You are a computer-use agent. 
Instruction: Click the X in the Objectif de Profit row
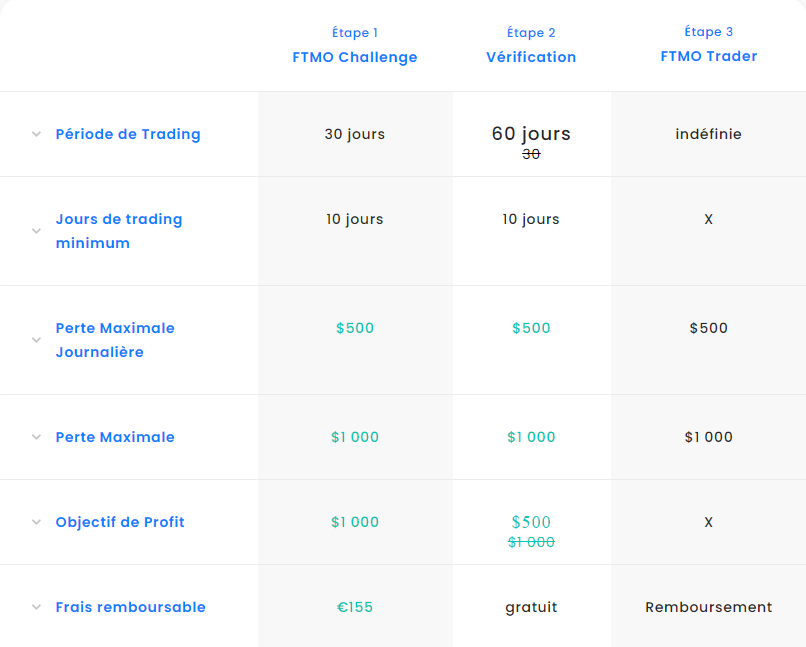pos(708,523)
